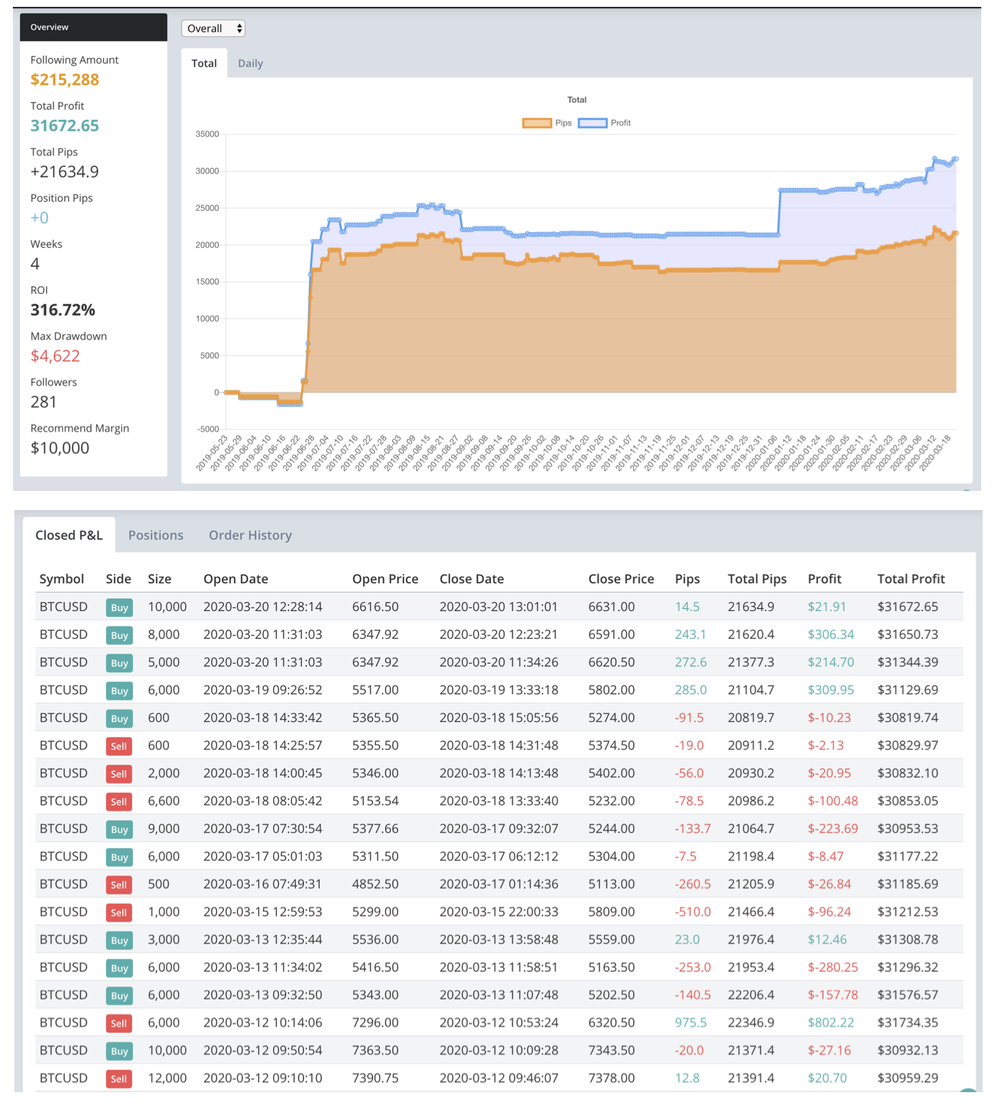The image size is (1000, 1104).
Task: Click the $21.91 profit cell
Action: 827,606
